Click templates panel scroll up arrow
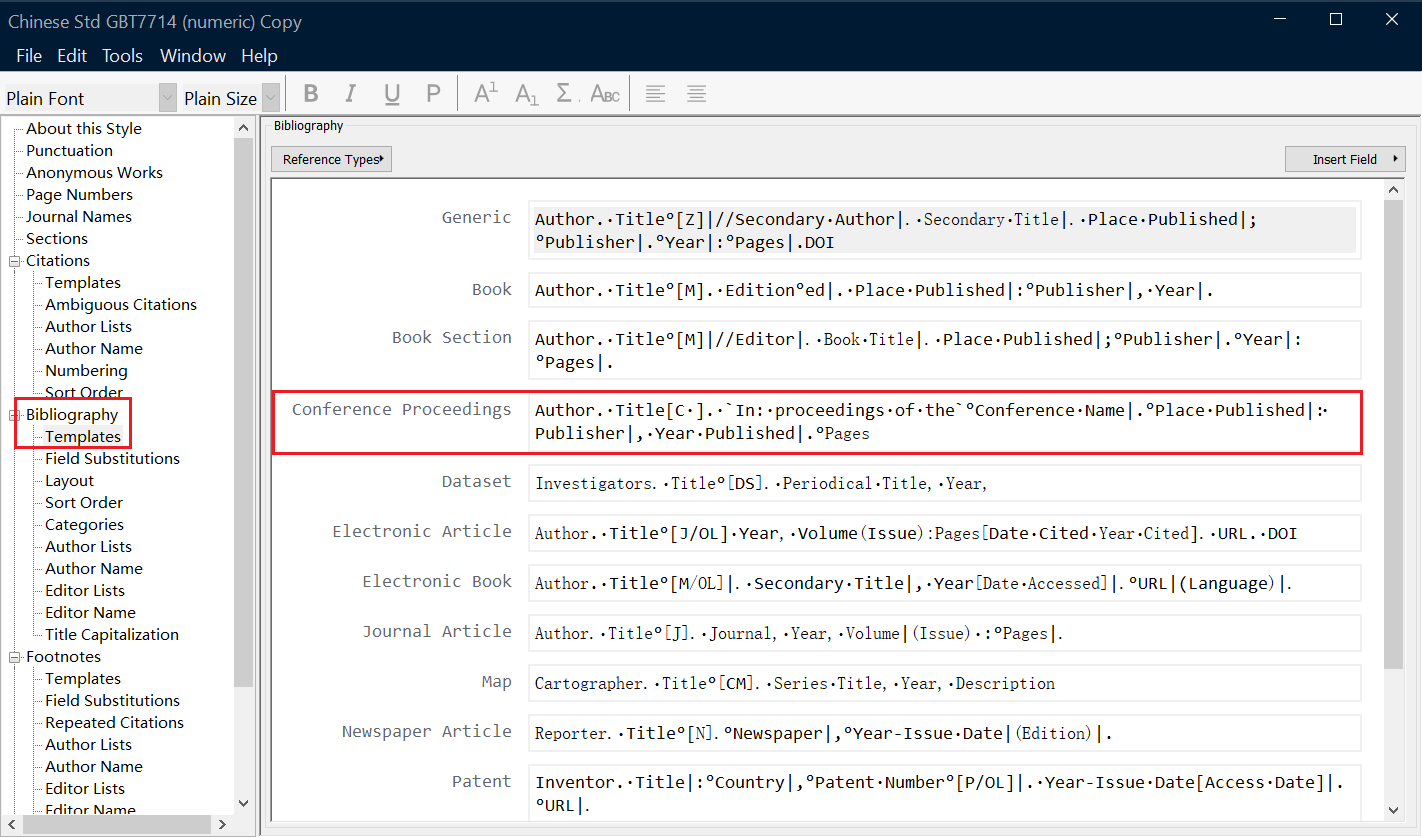The image size is (1422, 837). (x=1394, y=189)
